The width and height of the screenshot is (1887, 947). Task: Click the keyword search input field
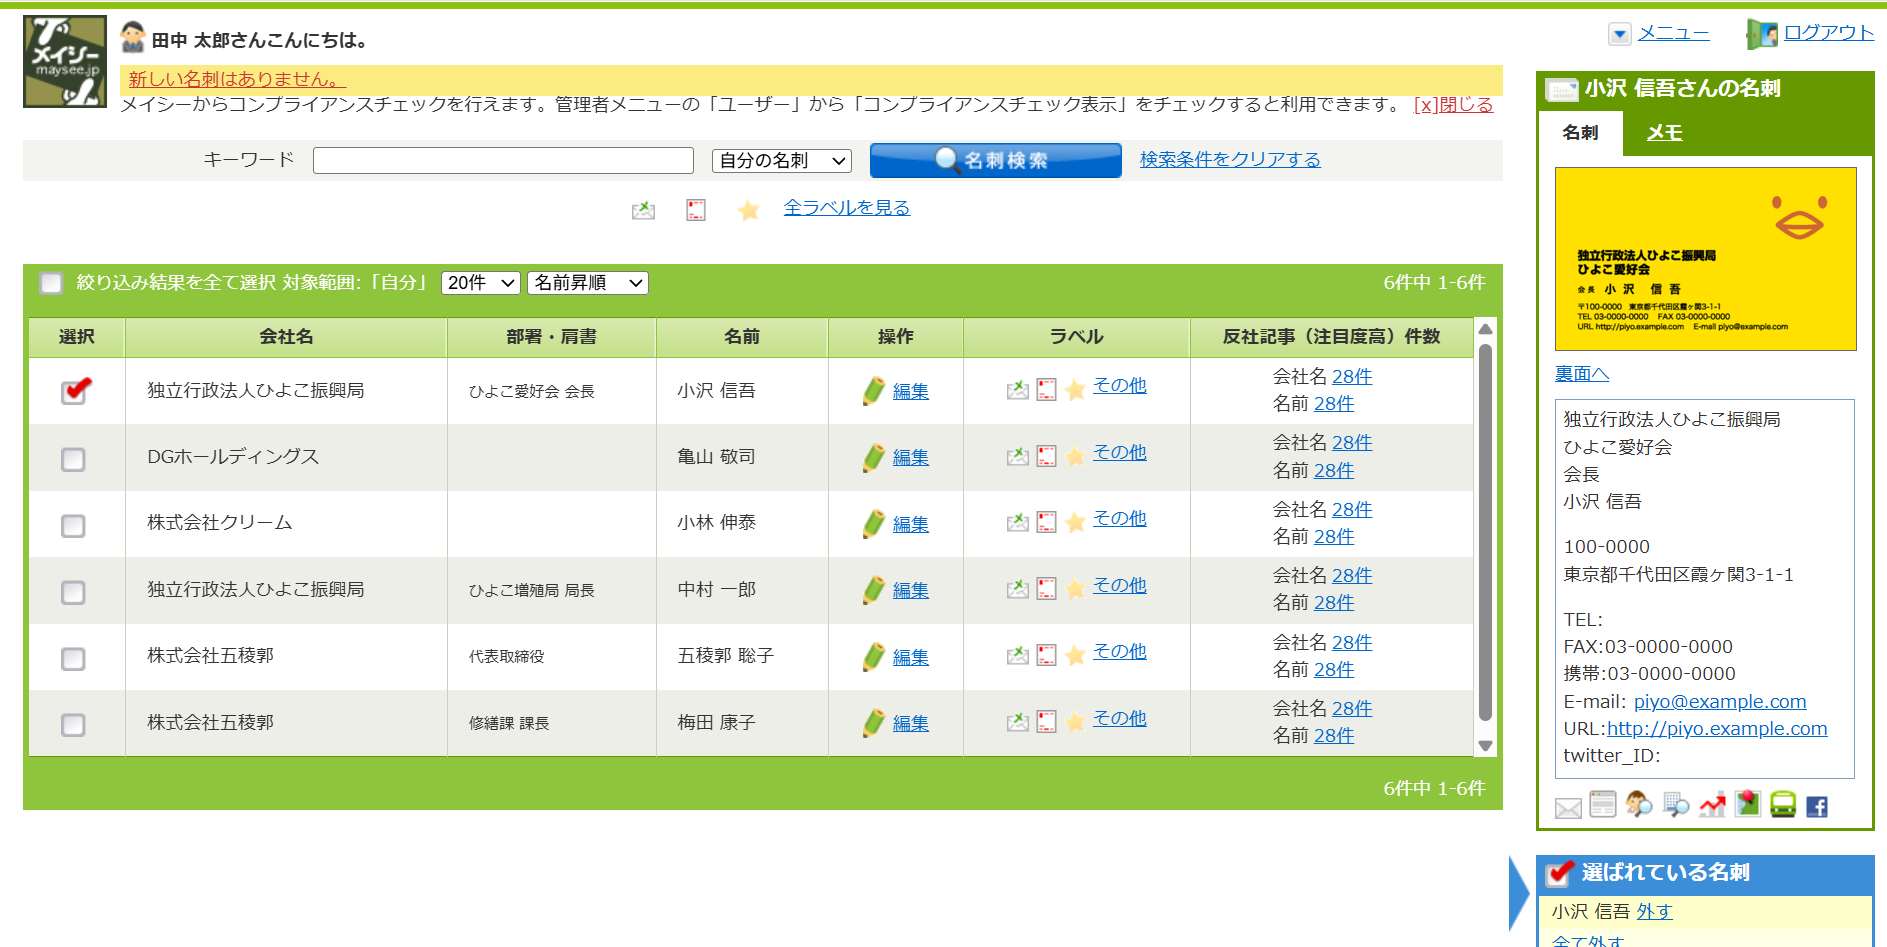click(x=503, y=160)
